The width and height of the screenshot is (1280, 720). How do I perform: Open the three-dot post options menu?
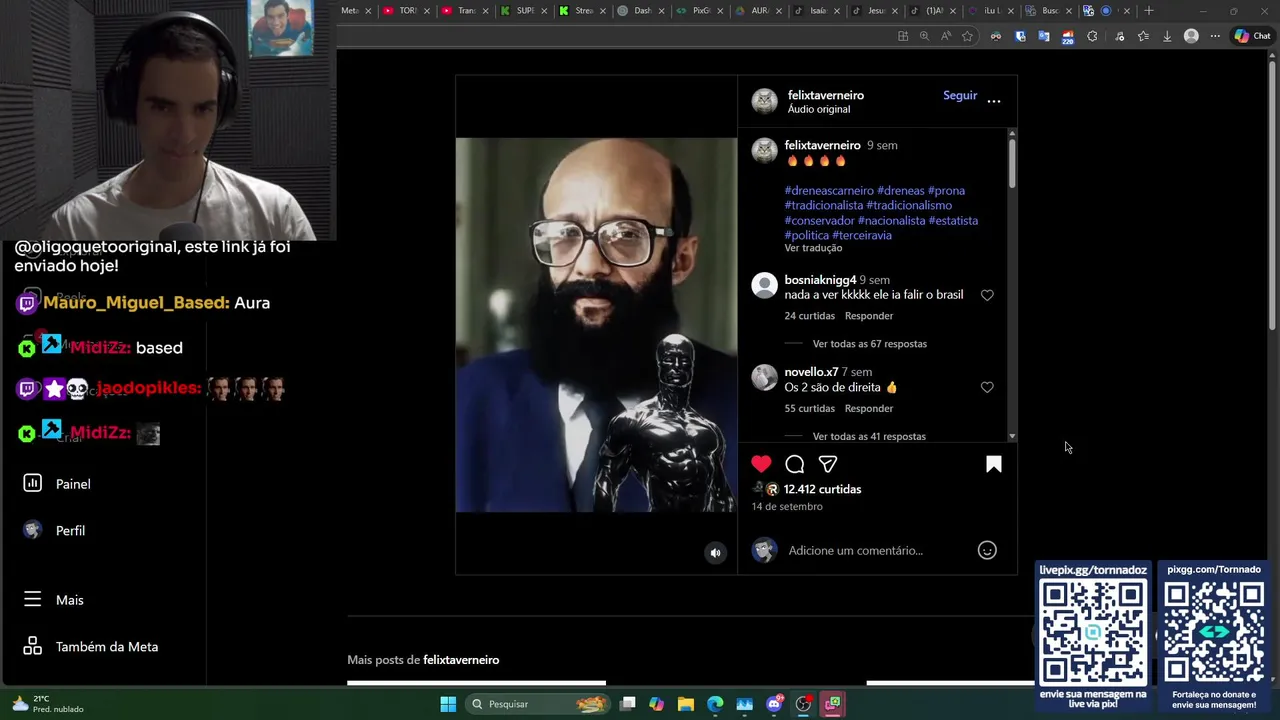[994, 101]
